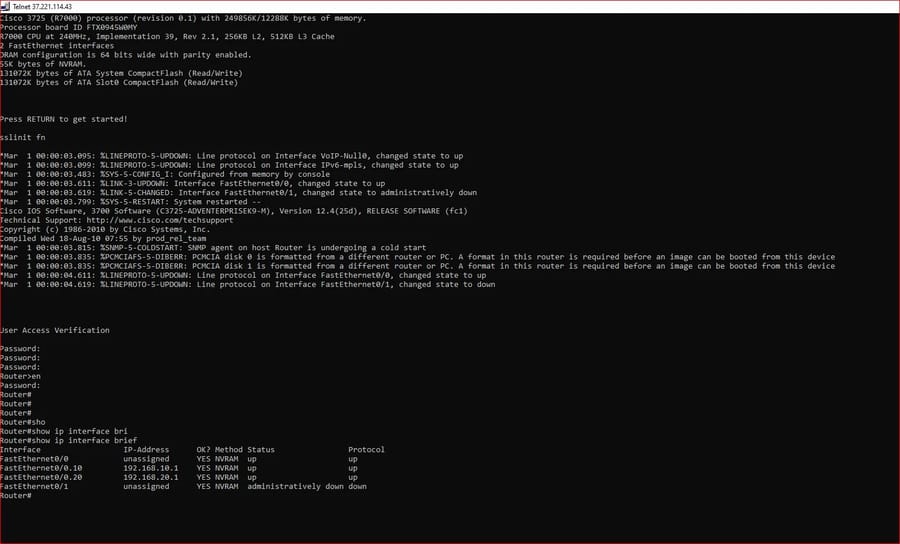Click the 'User Access Verification' heading
Image resolution: width=900 pixels, height=544 pixels.
pos(55,331)
